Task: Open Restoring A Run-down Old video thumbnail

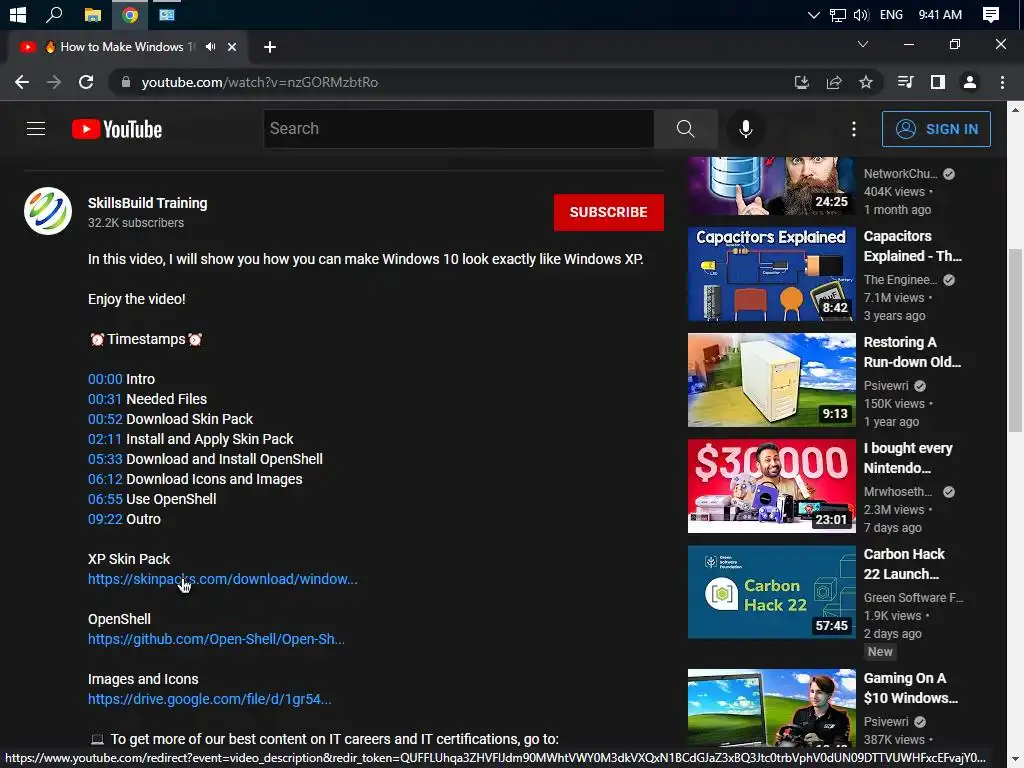Action: [771, 380]
